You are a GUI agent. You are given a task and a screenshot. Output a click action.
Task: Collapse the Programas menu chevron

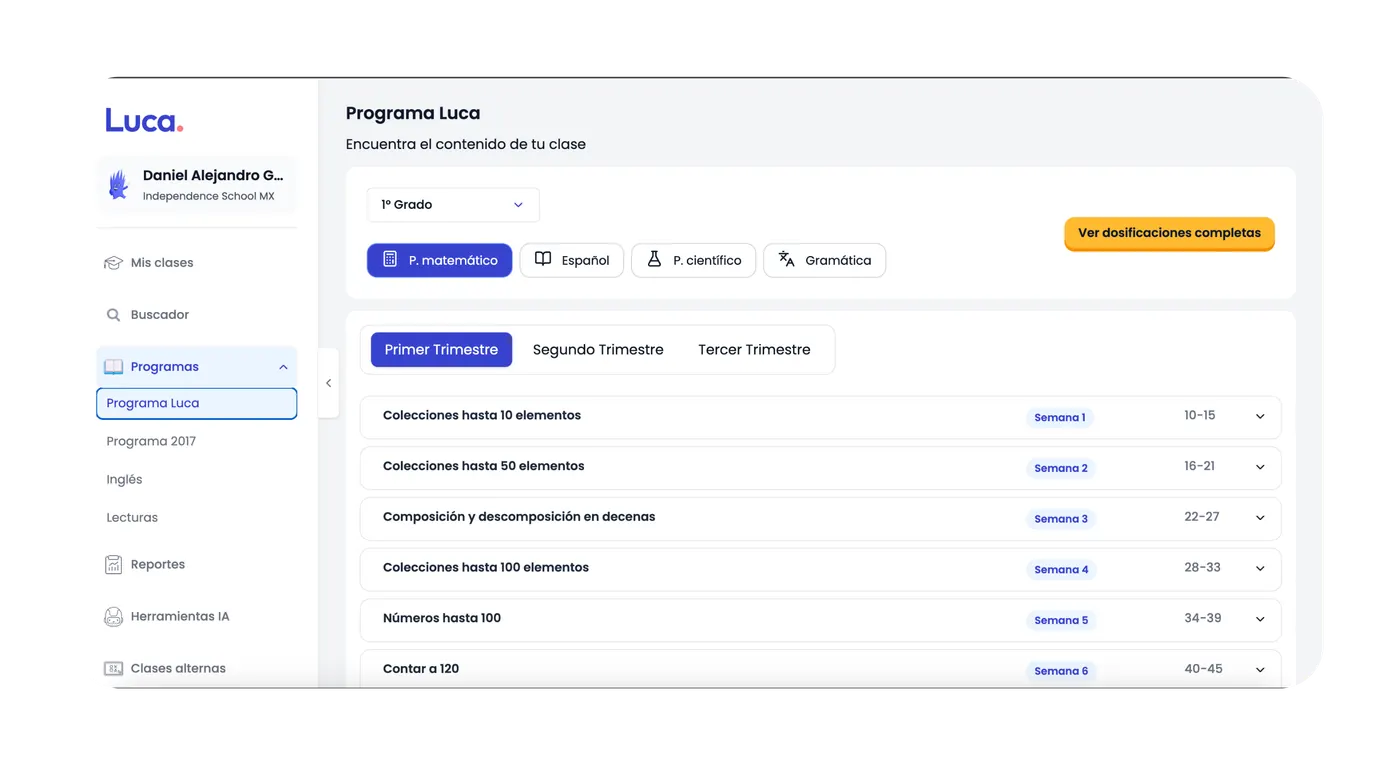pos(283,367)
